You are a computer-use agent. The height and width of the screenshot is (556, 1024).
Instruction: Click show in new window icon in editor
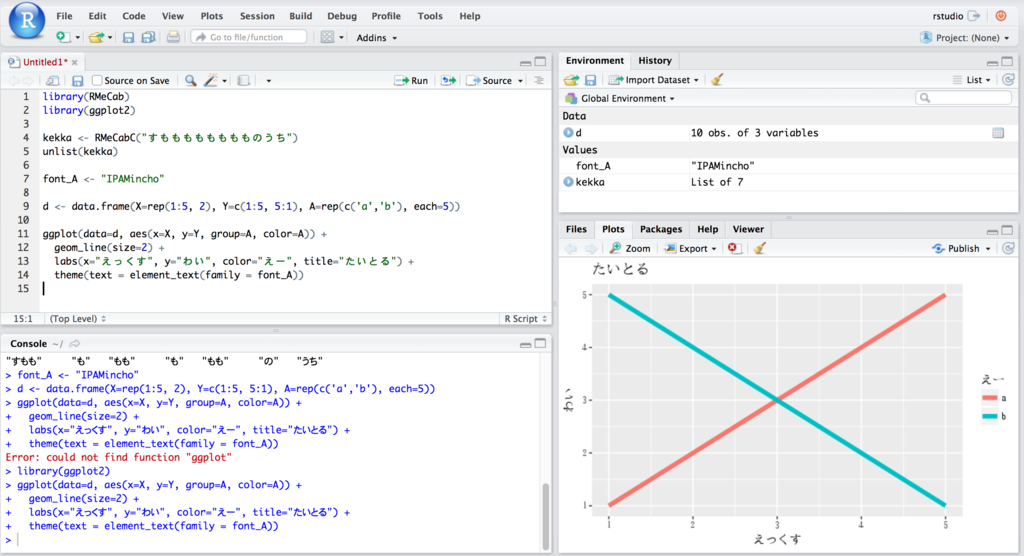tap(52, 80)
